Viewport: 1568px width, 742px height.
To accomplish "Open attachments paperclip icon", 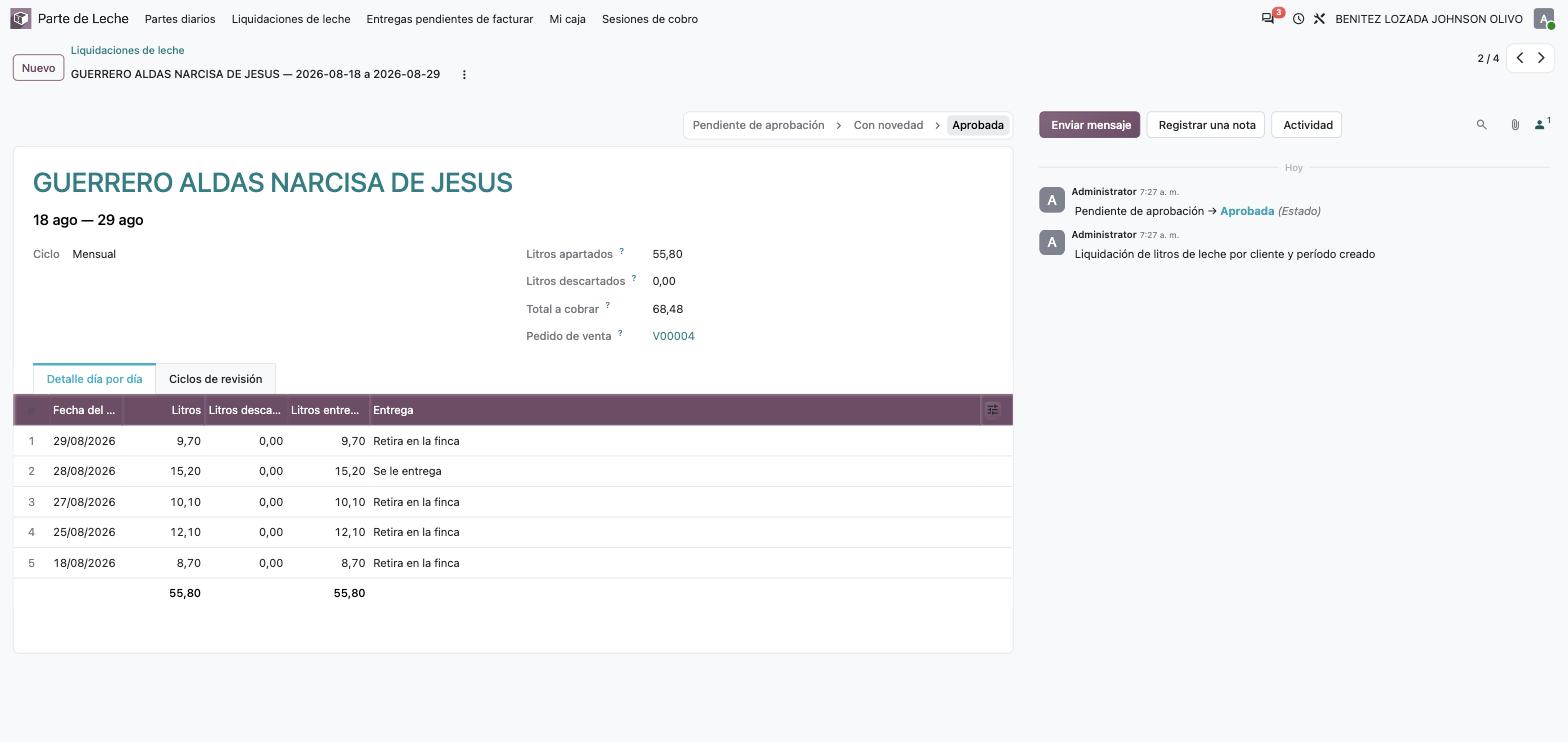I will click(x=1515, y=125).
